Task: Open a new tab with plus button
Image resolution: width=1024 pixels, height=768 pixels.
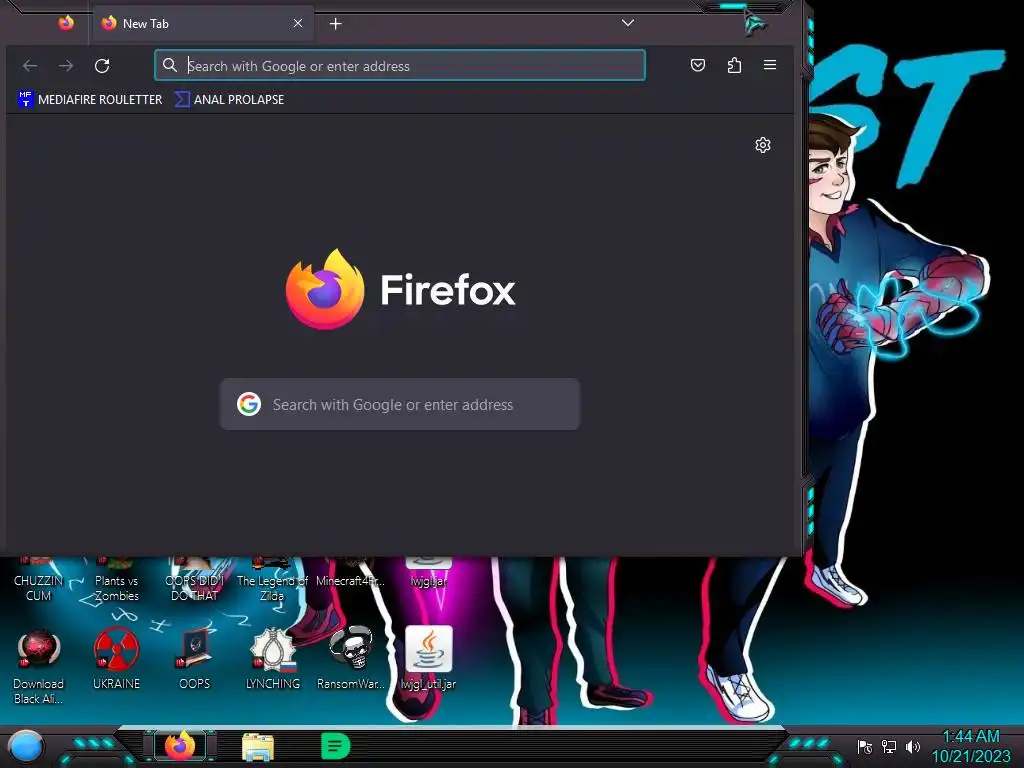Action: tap(336, 24)
